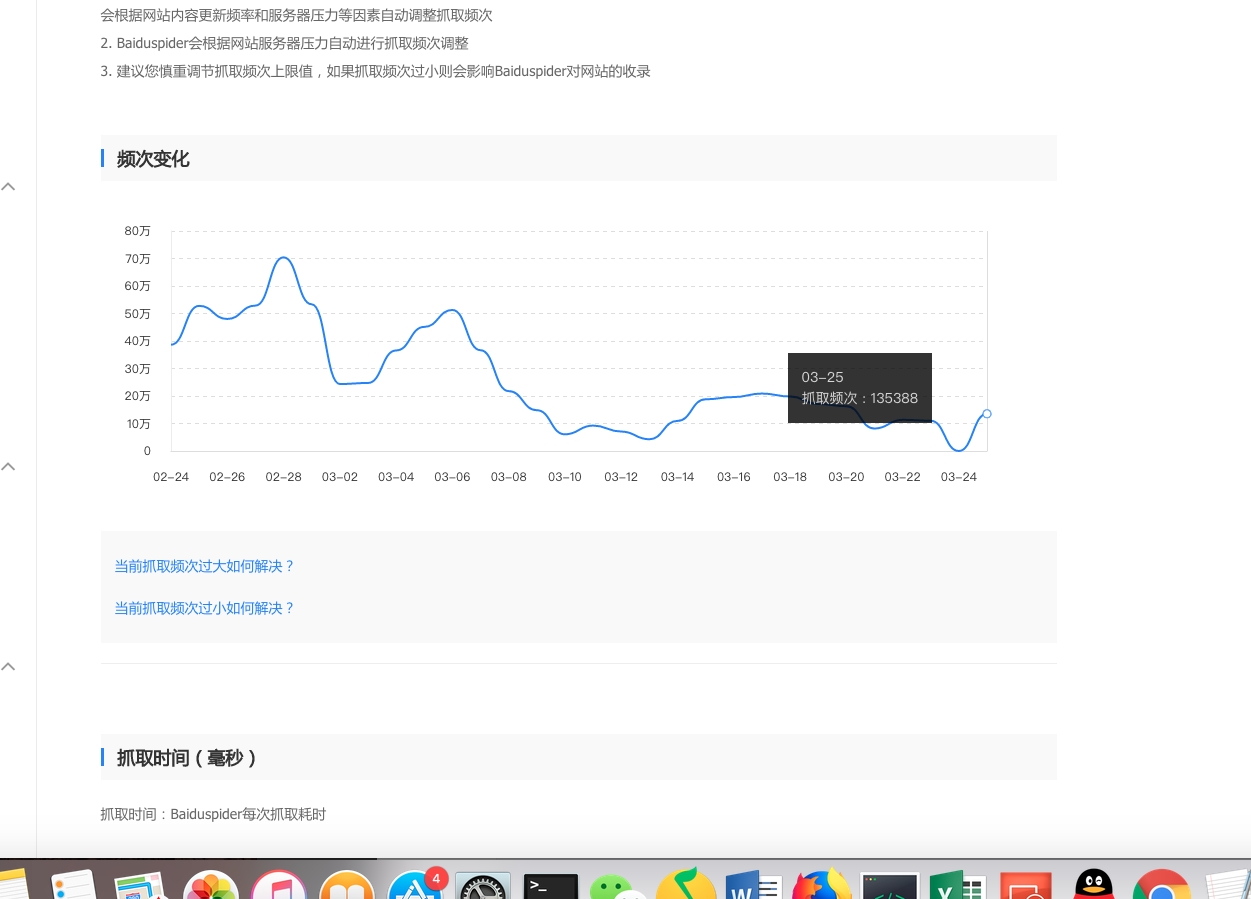Image resolution: width=1251 pixels, height=899 pixels.
Task: Open Terminal from the dock
Action: (551, 886)
